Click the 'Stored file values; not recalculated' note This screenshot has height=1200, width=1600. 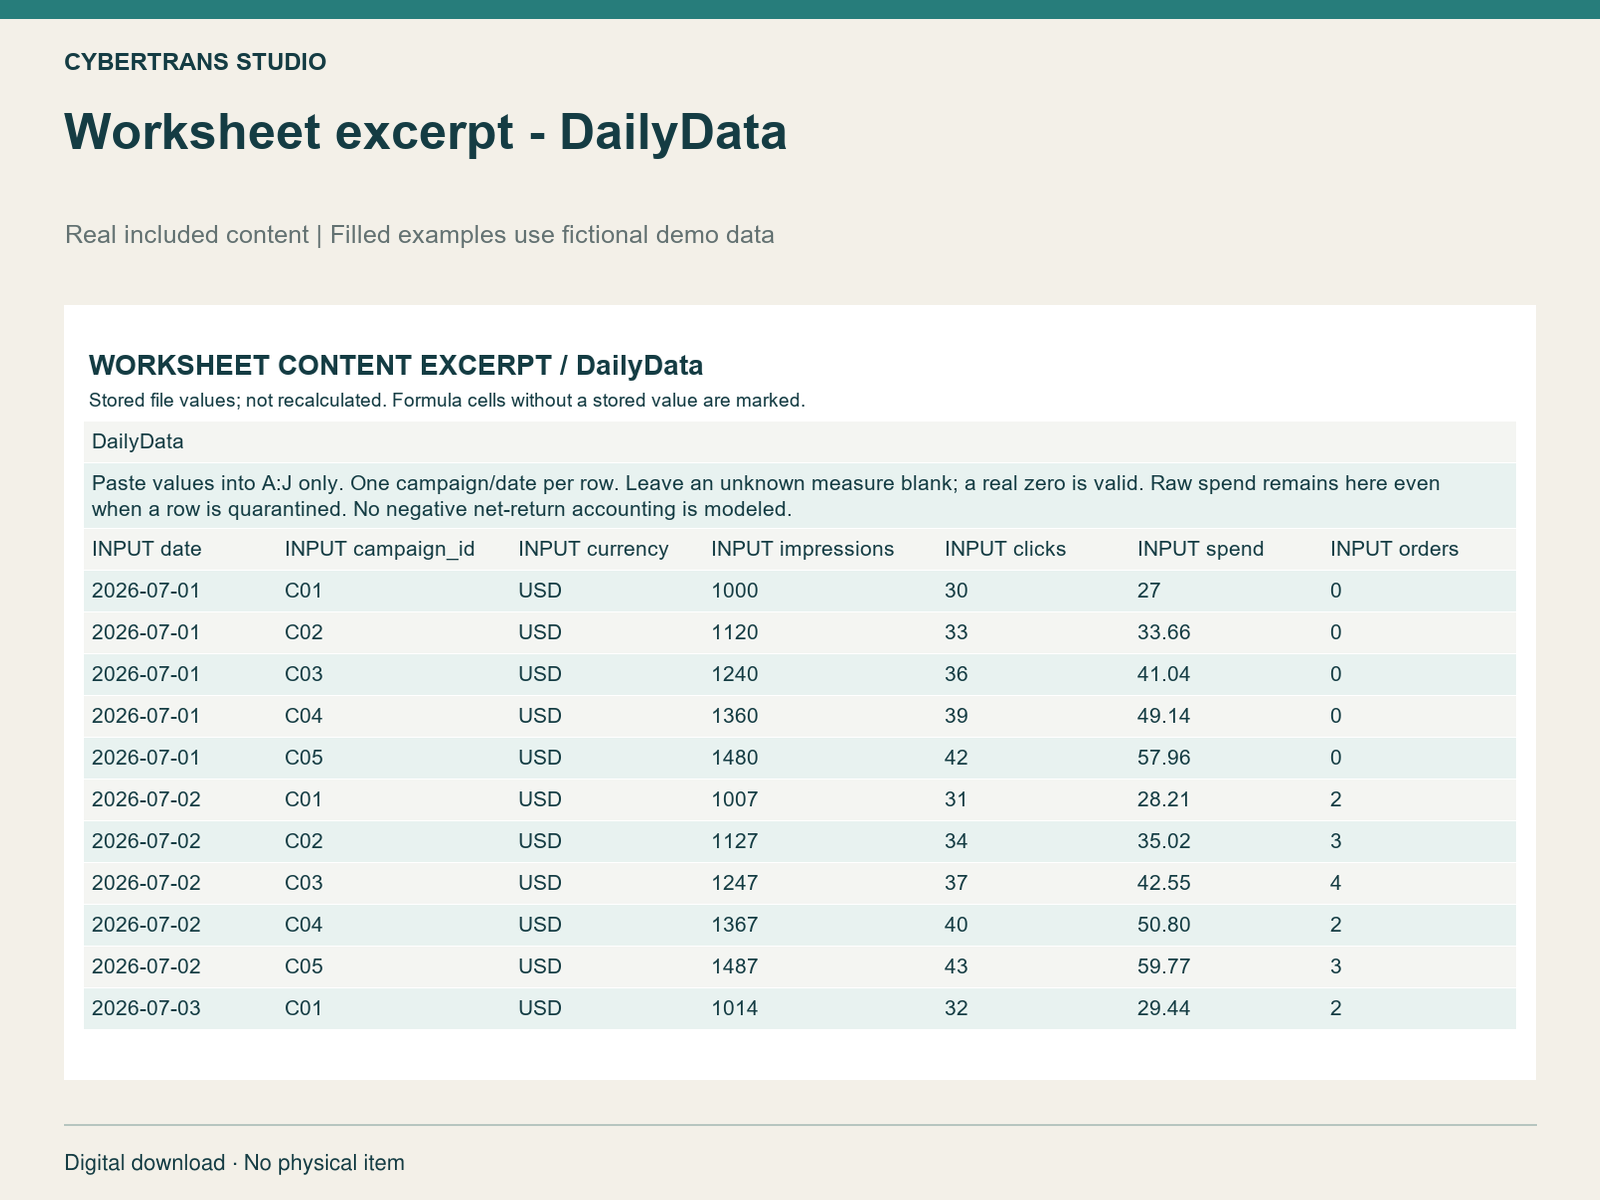coord(447,401)
